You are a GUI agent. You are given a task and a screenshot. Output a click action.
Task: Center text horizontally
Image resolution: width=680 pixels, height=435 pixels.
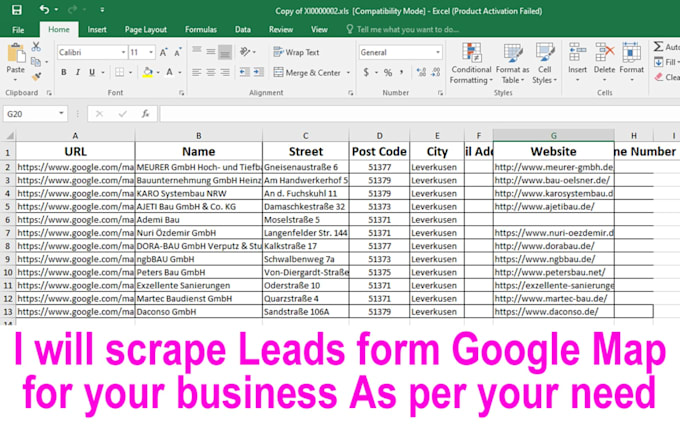(211, 72)
